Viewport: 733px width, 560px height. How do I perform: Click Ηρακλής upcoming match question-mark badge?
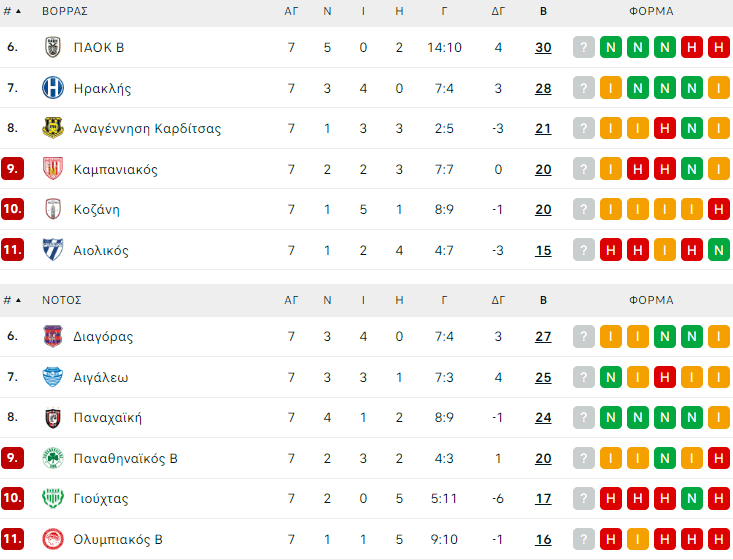point(583,88)
